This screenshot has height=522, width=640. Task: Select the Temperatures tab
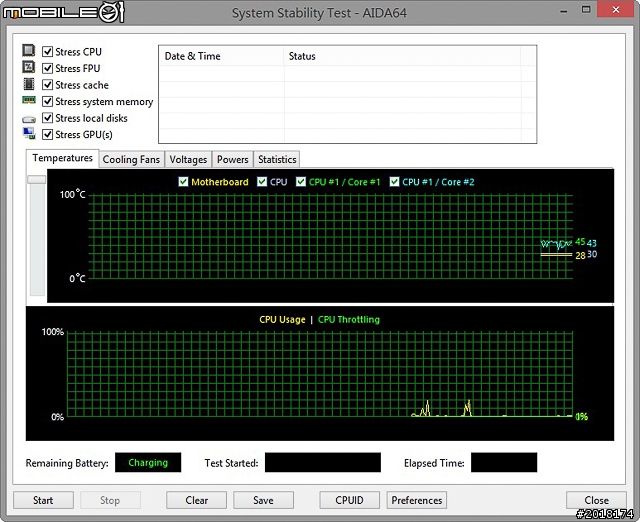[x=62, y=158]
